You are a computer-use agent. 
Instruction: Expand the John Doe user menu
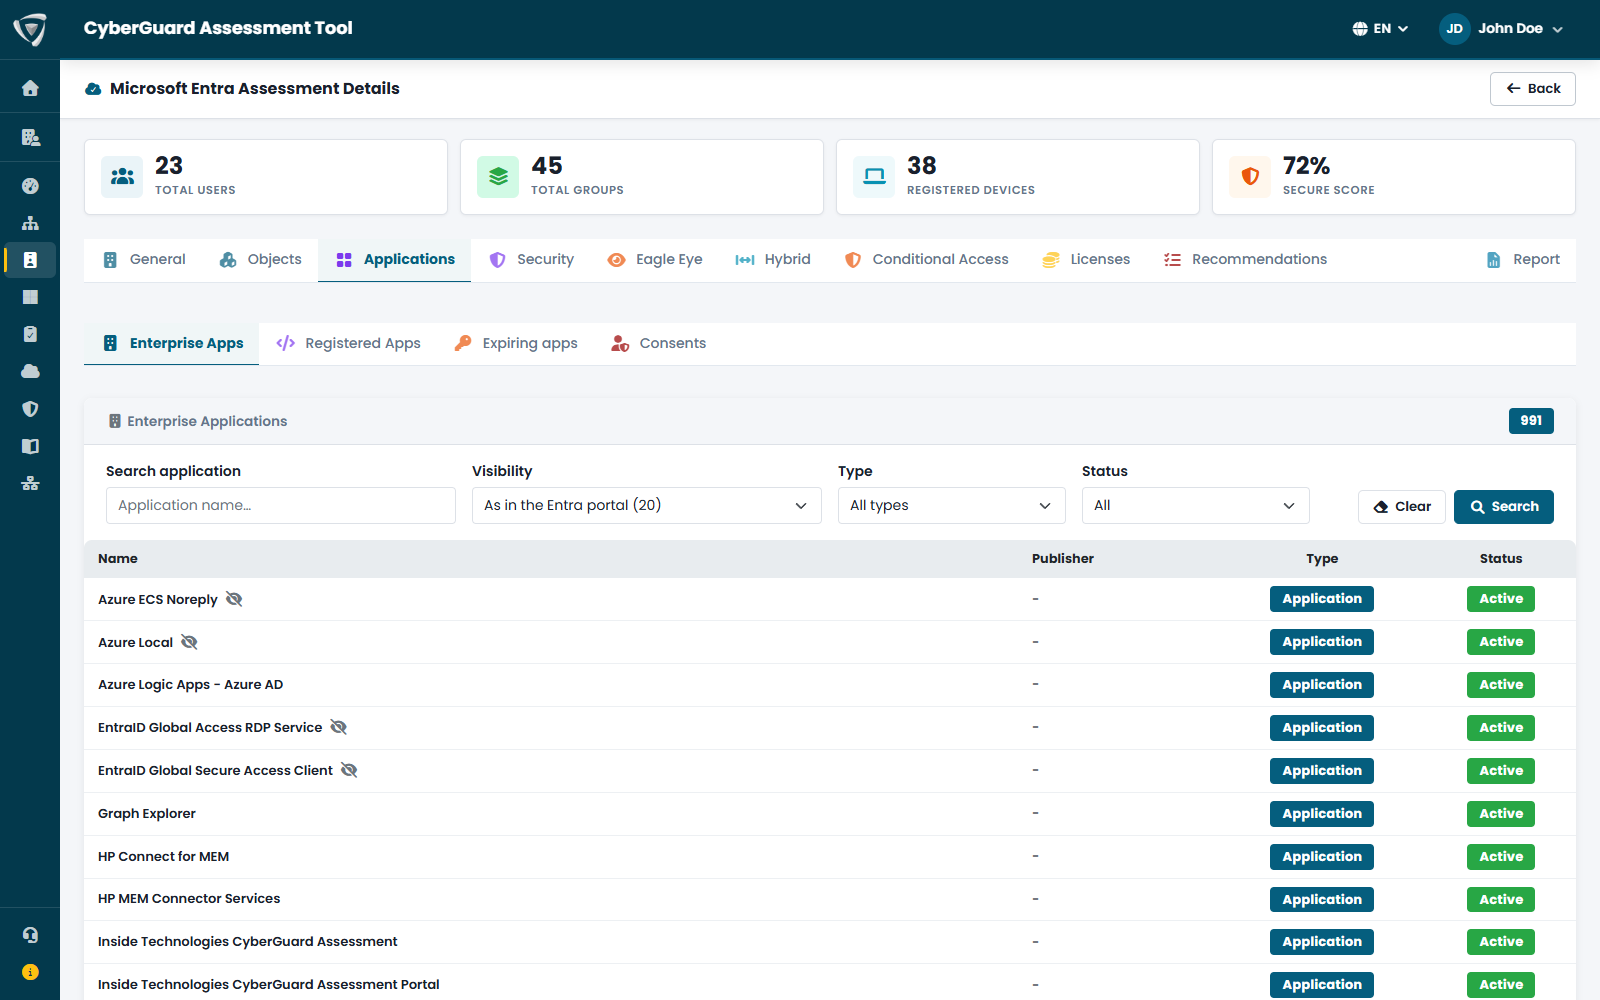pyautogui.click(x=1501, y=29)
